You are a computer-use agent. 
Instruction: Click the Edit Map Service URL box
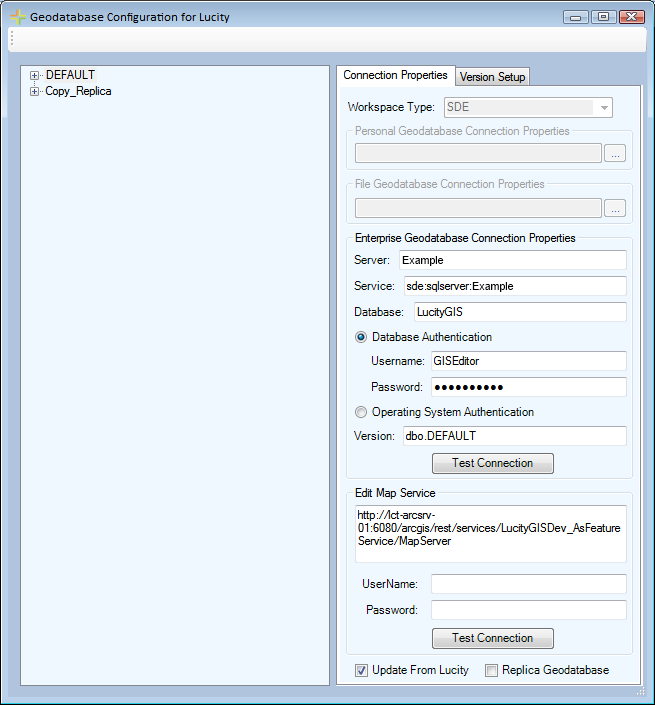point(491,534)
